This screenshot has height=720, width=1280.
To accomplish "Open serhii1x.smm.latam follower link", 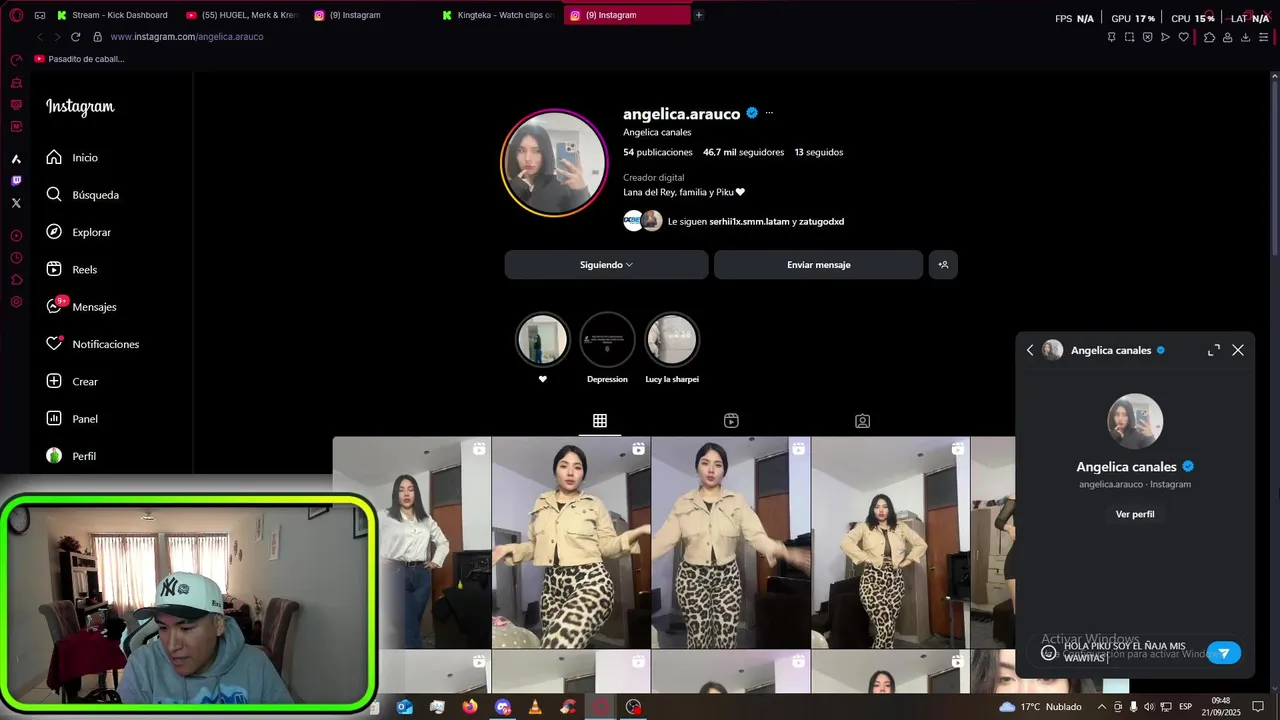I will (749, 222).
